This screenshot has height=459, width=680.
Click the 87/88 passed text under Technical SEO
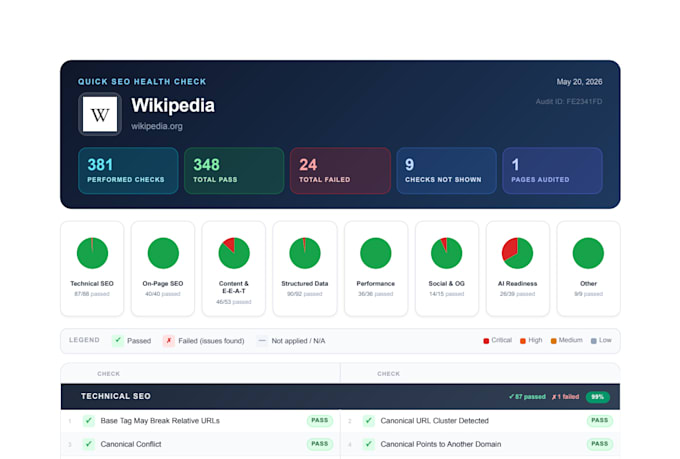pos(92,294)
